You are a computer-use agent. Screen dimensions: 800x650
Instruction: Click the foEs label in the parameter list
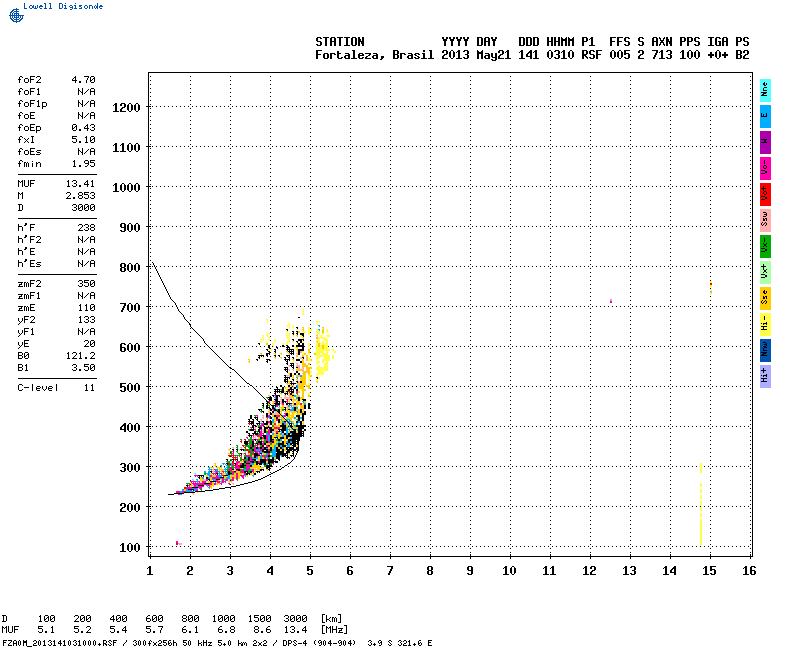[x=29, y=152]
